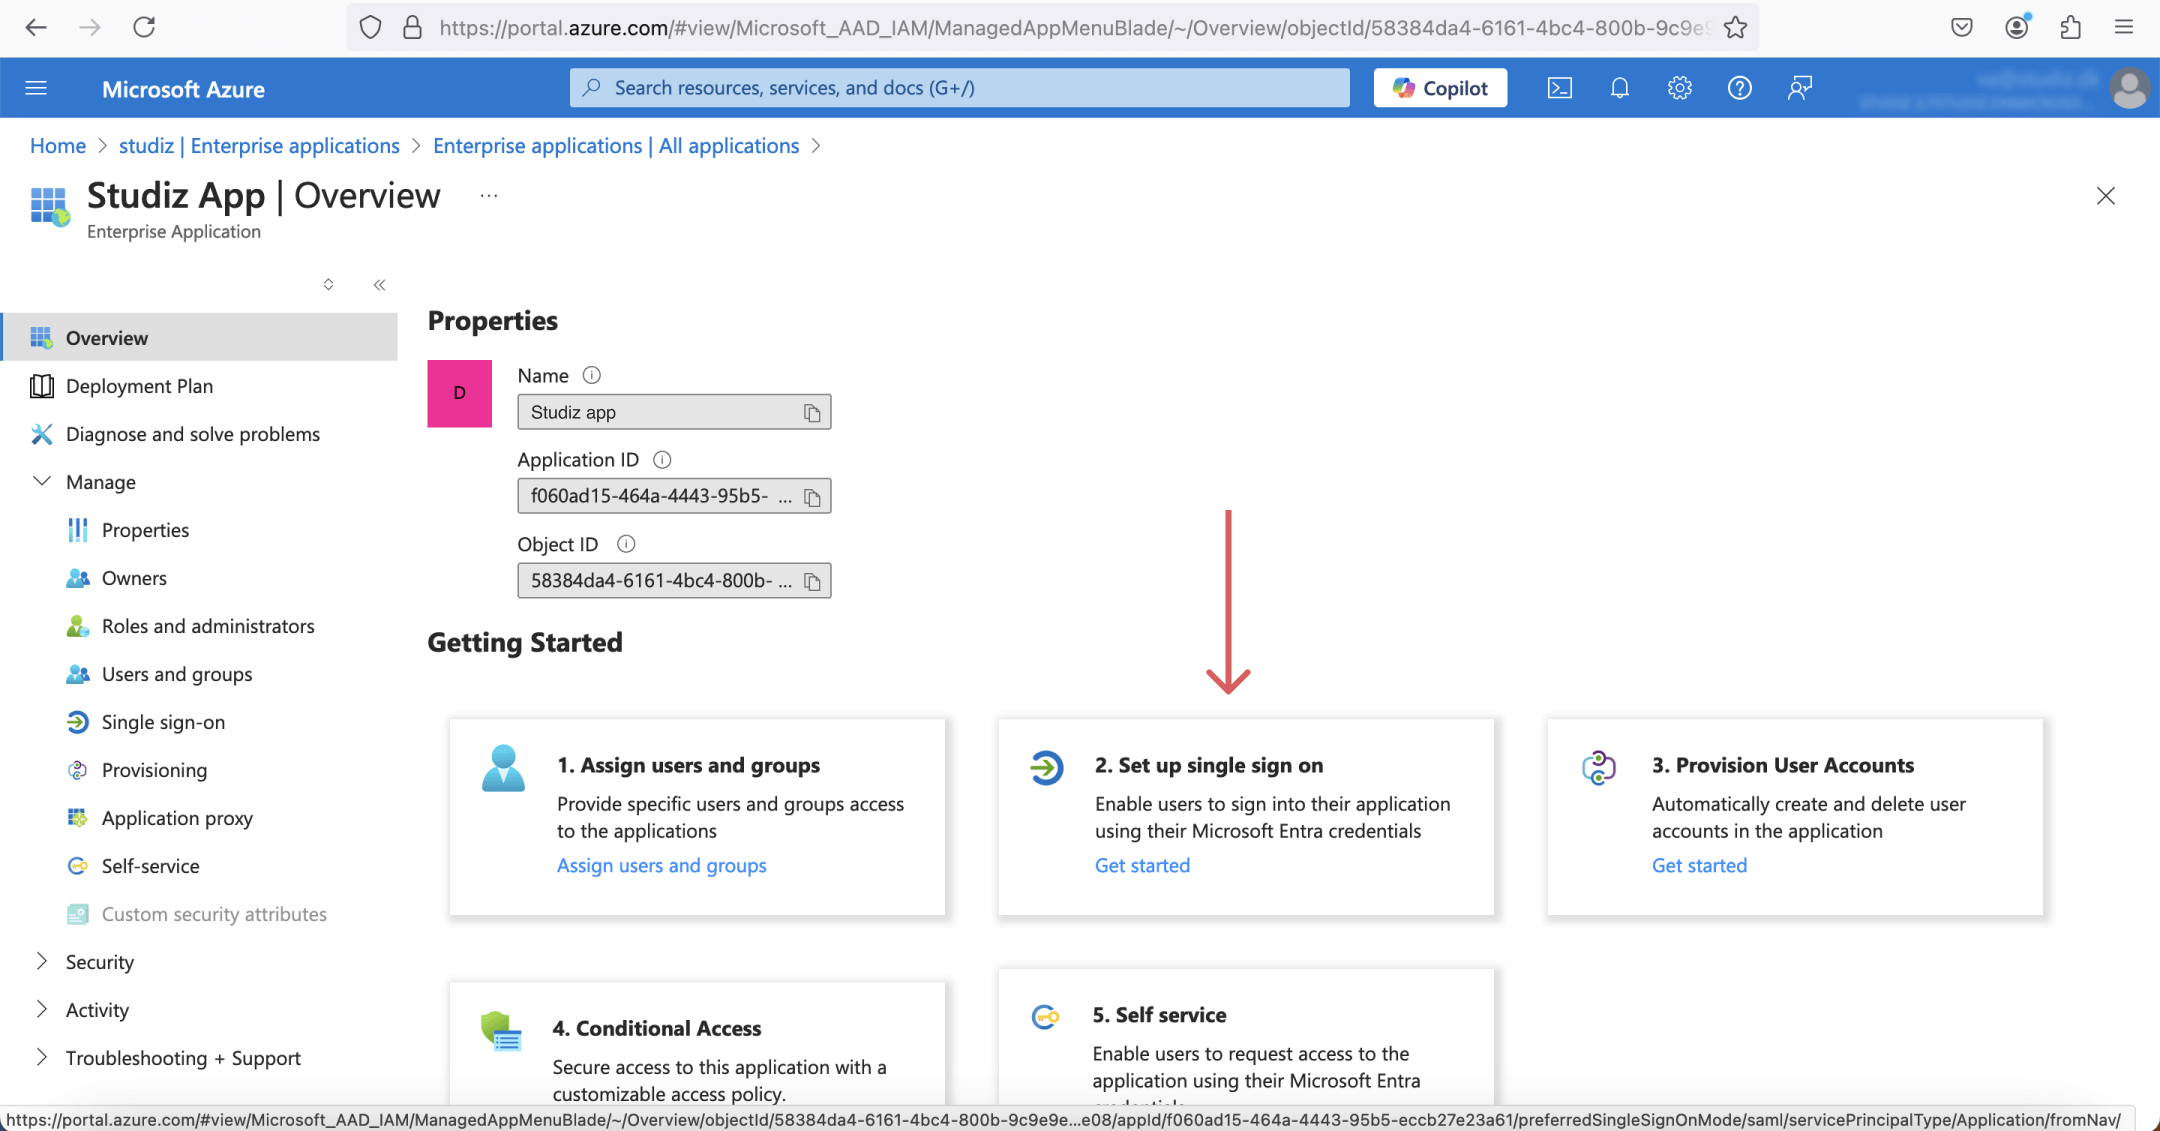Click the Set up single sign on card icon
2160x1131 pixels.
click(1046, 768)
